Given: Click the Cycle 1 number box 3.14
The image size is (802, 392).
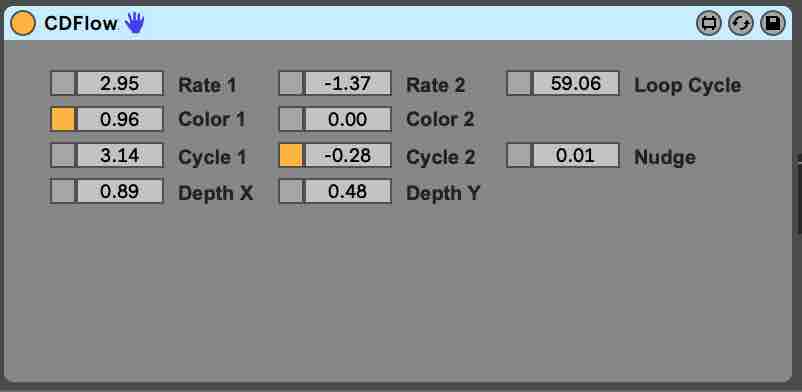Looking at the screenshot, I should pyautogui.click(x=120, y=156).
